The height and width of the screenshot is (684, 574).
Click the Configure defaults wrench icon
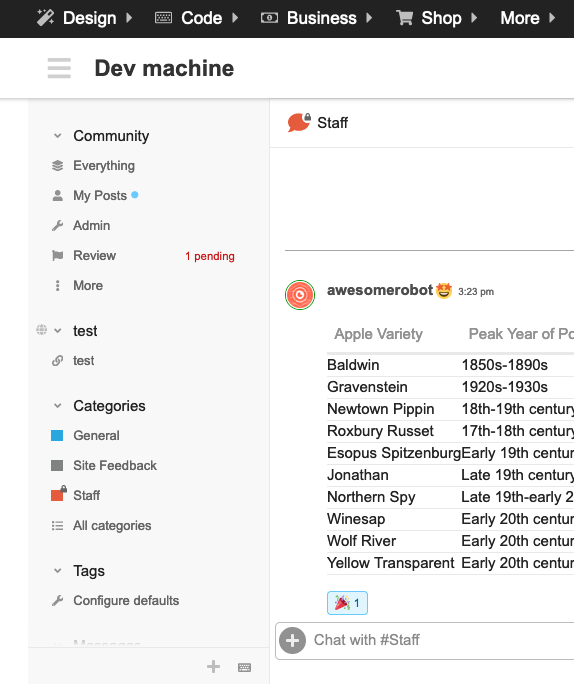tap(58, 601)
